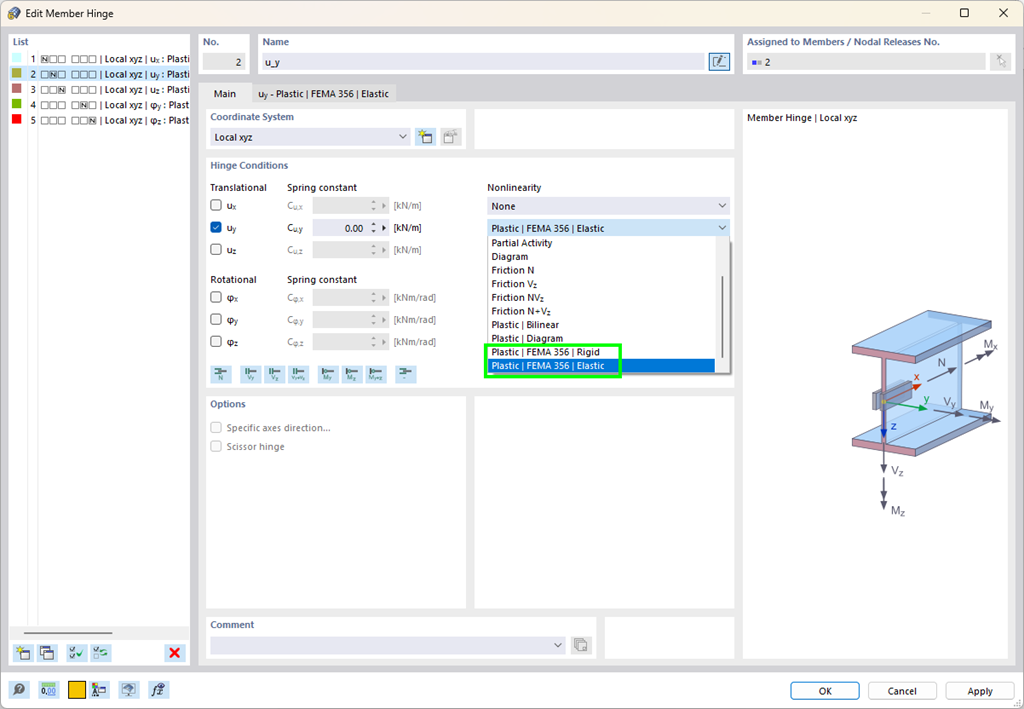1024x709 pixels.
Task: Open the new coordinate system icon
Action: click(x=425, y=136)
